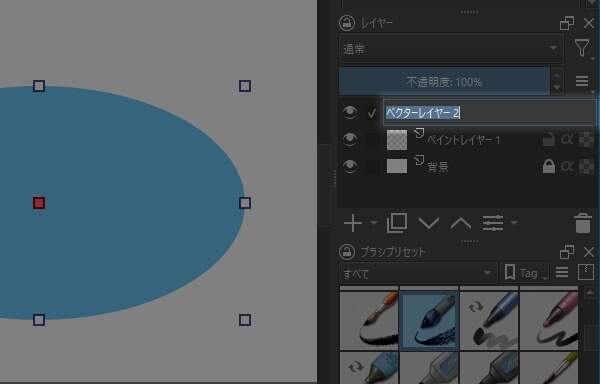Click the bottom-left selection handle
The height and width of the screenshot is (384, 600).
coord(39,320)
